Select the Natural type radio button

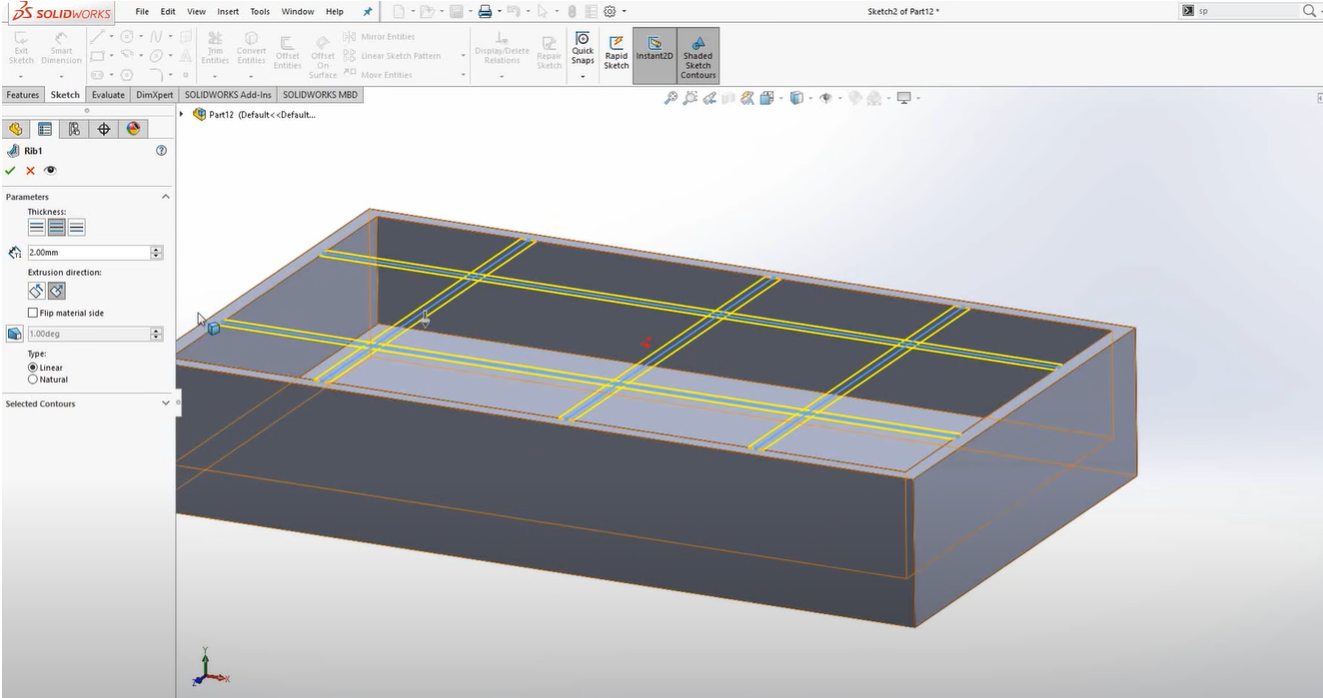point(33,379)
